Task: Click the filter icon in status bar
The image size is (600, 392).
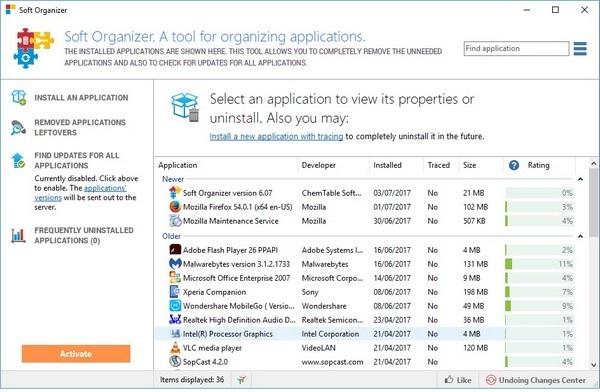Action: 241,380
